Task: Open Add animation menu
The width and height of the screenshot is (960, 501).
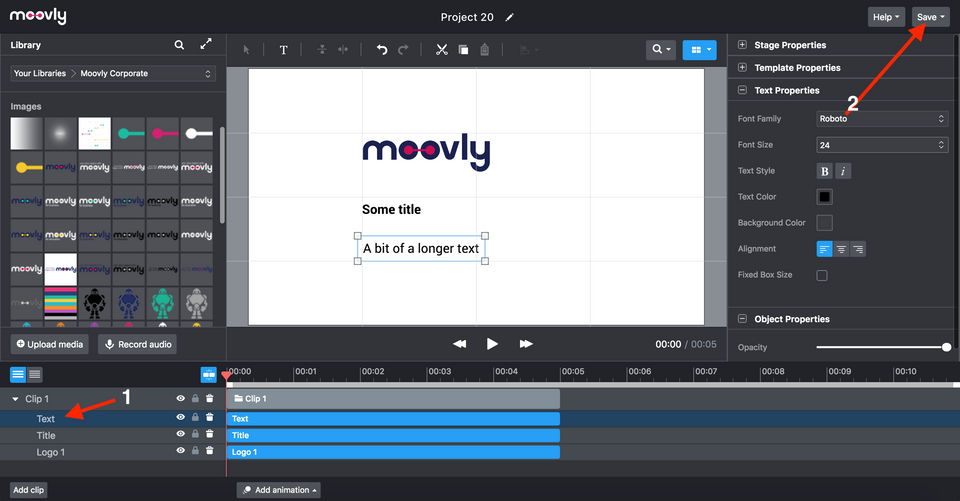Action: 279,490
